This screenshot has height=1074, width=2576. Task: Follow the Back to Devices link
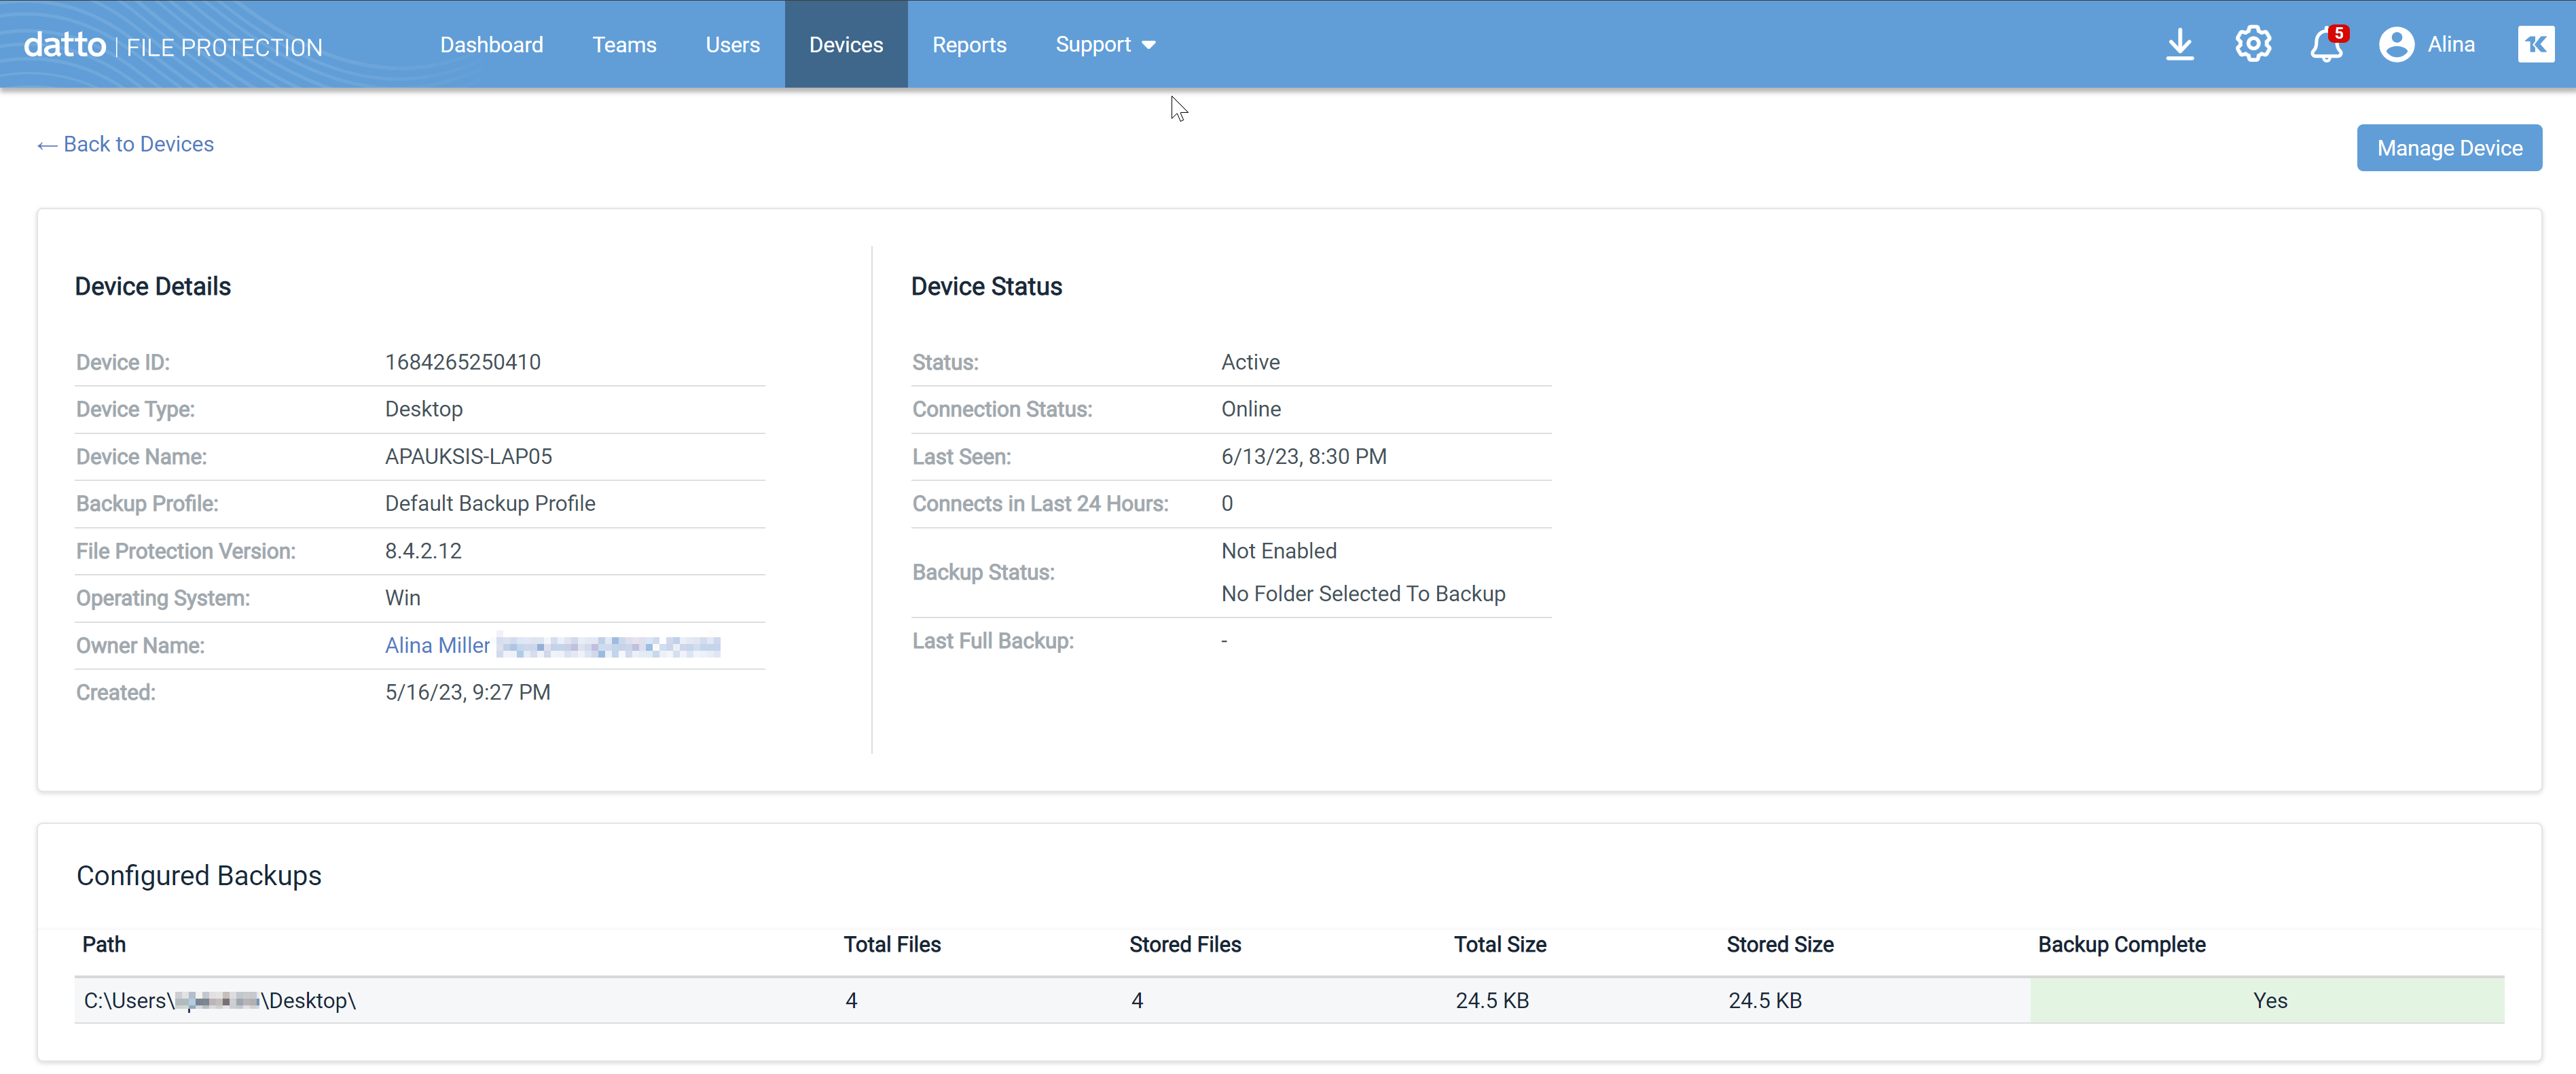pyautogui.click(x=138, y=144)
